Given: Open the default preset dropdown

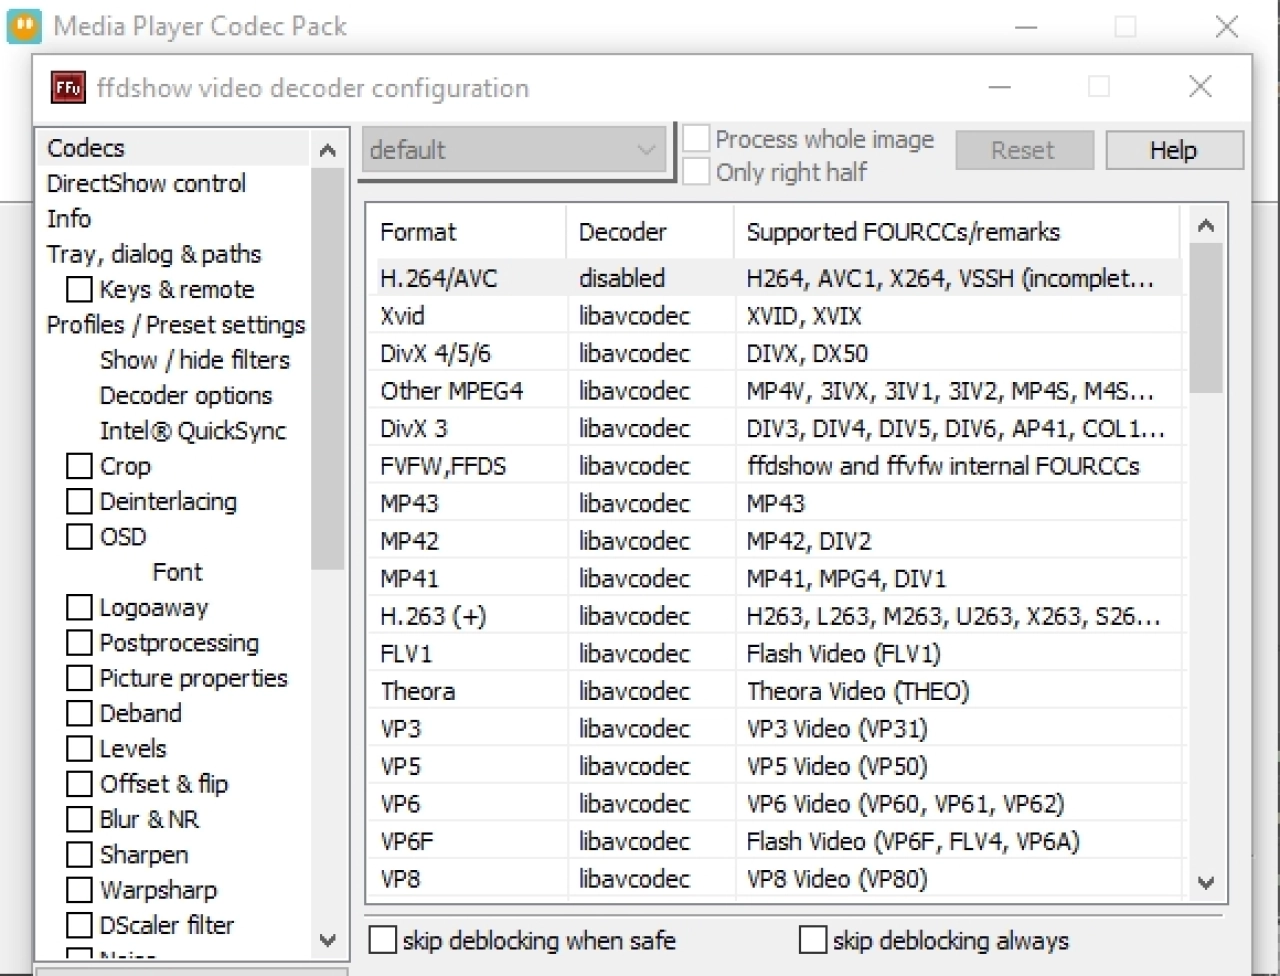Looking at the screenshot, I should (x=514, y=150).
